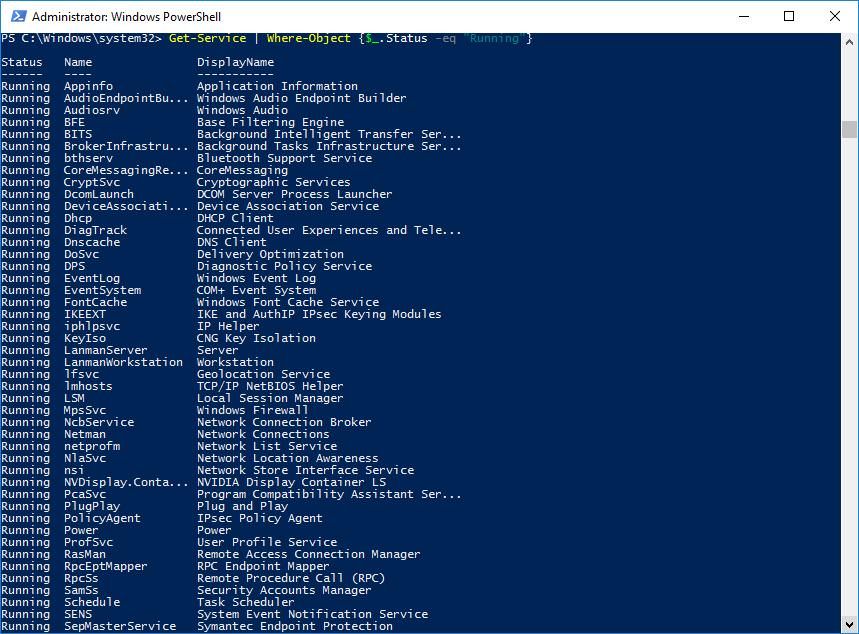
Task: Click the scrollbar up arrow
Action: 850,40
